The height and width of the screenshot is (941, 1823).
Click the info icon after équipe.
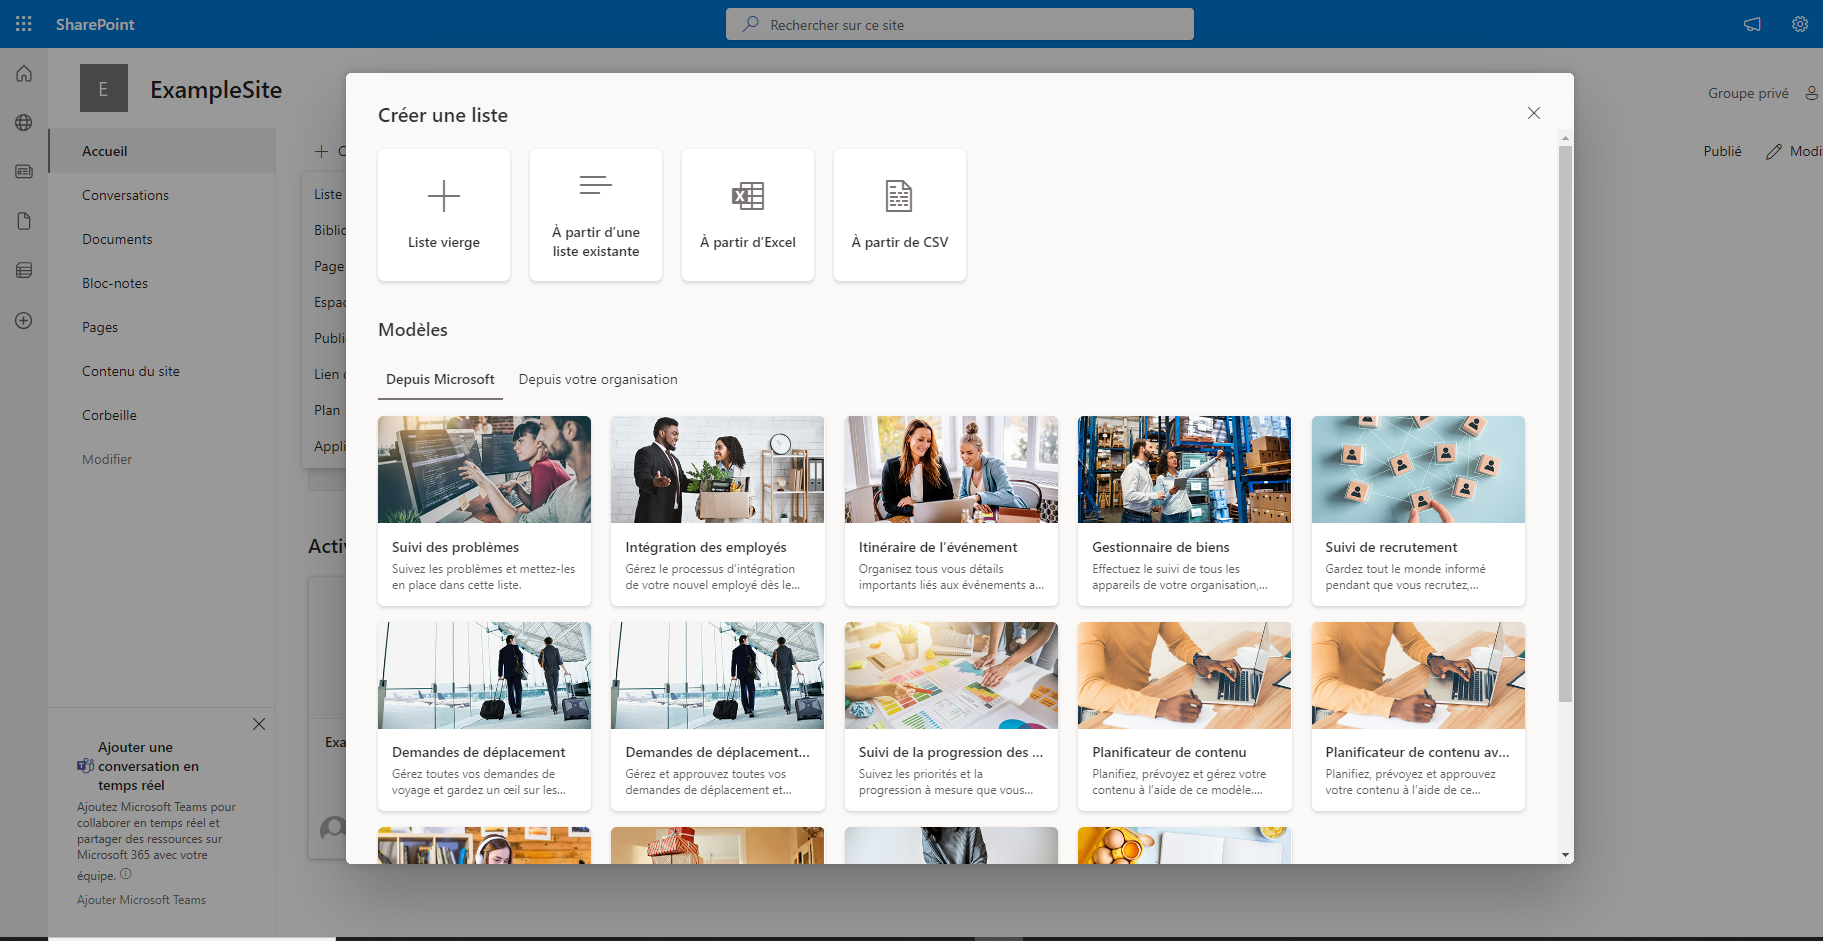[x=126, y=874]
